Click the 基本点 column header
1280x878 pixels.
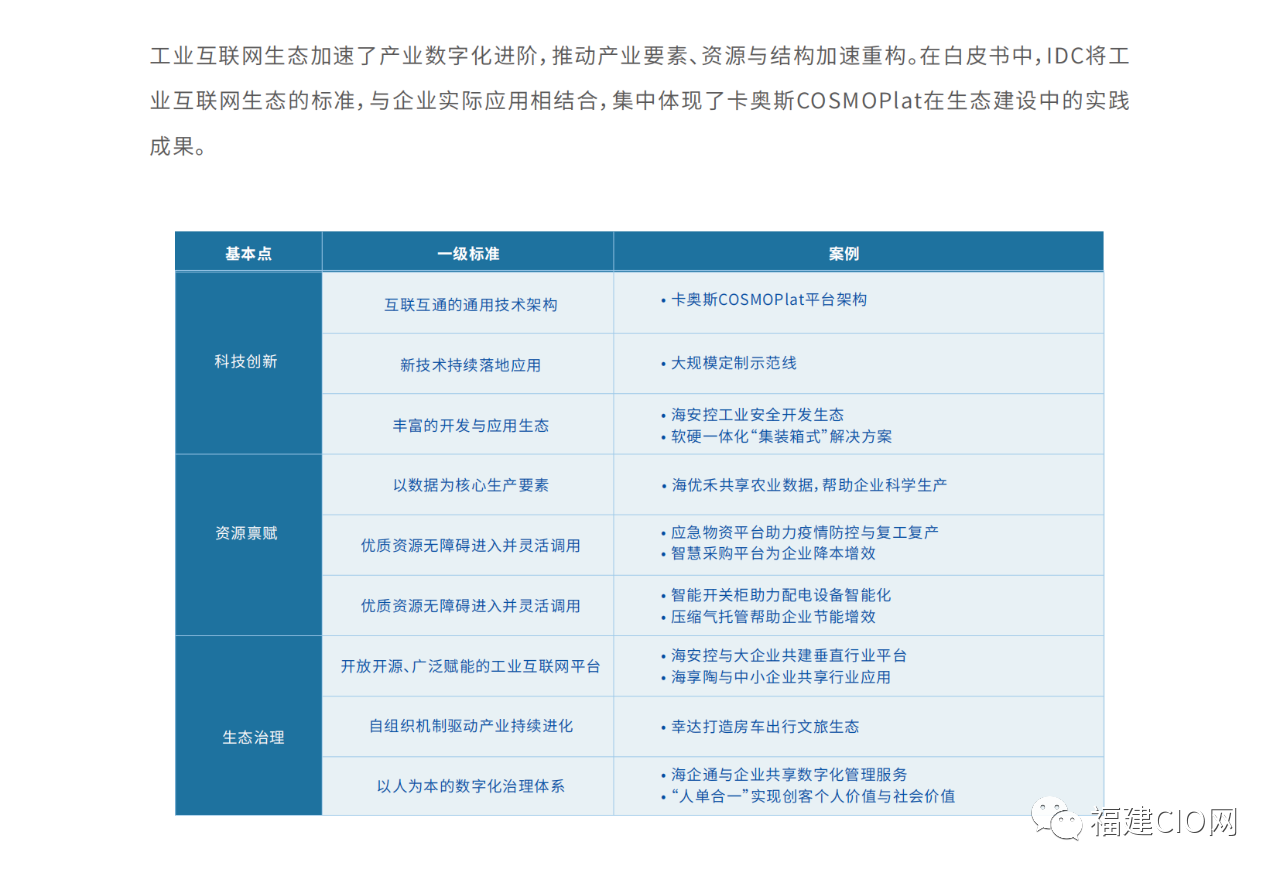248,253
